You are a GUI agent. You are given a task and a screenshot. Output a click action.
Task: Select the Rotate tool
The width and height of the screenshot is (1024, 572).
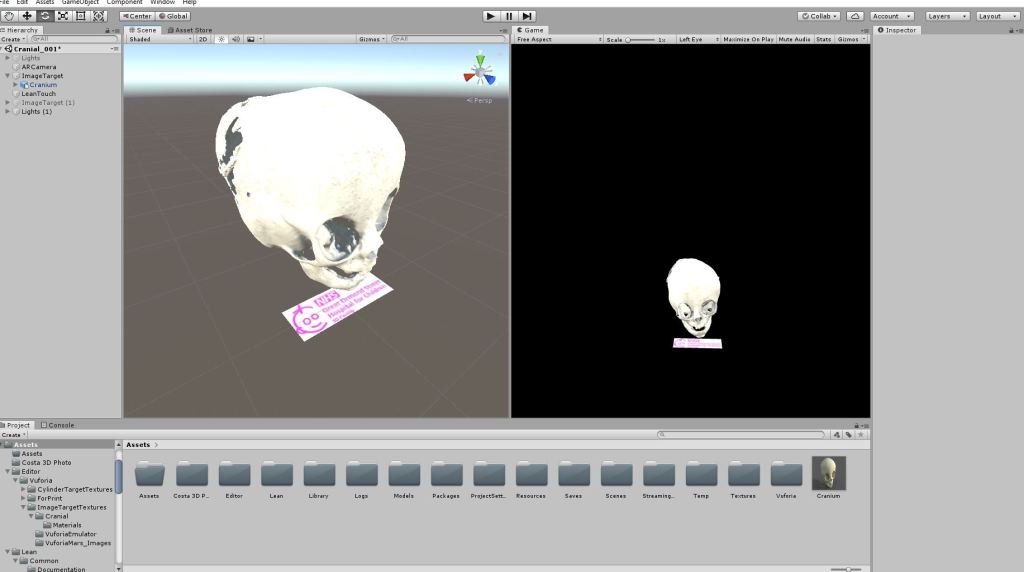point(45,16)
